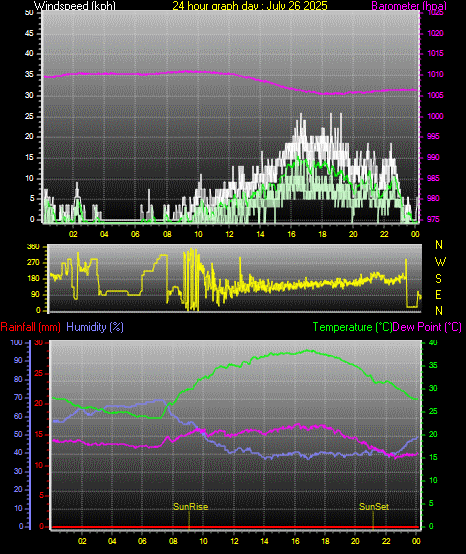This screenshot has width=466, height=554.
Task: Select the Humidity (%) legend label
Action: coord(95,327)
